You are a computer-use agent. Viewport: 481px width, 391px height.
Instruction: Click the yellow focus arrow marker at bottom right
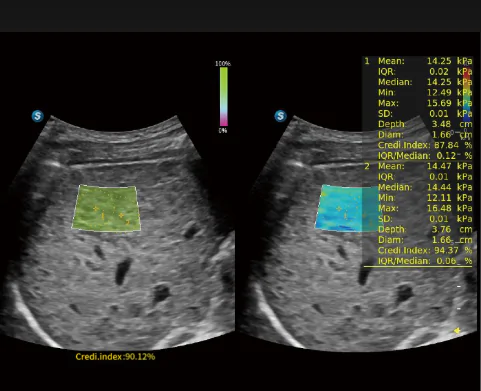pyautogui.click(x=457, y=330)
